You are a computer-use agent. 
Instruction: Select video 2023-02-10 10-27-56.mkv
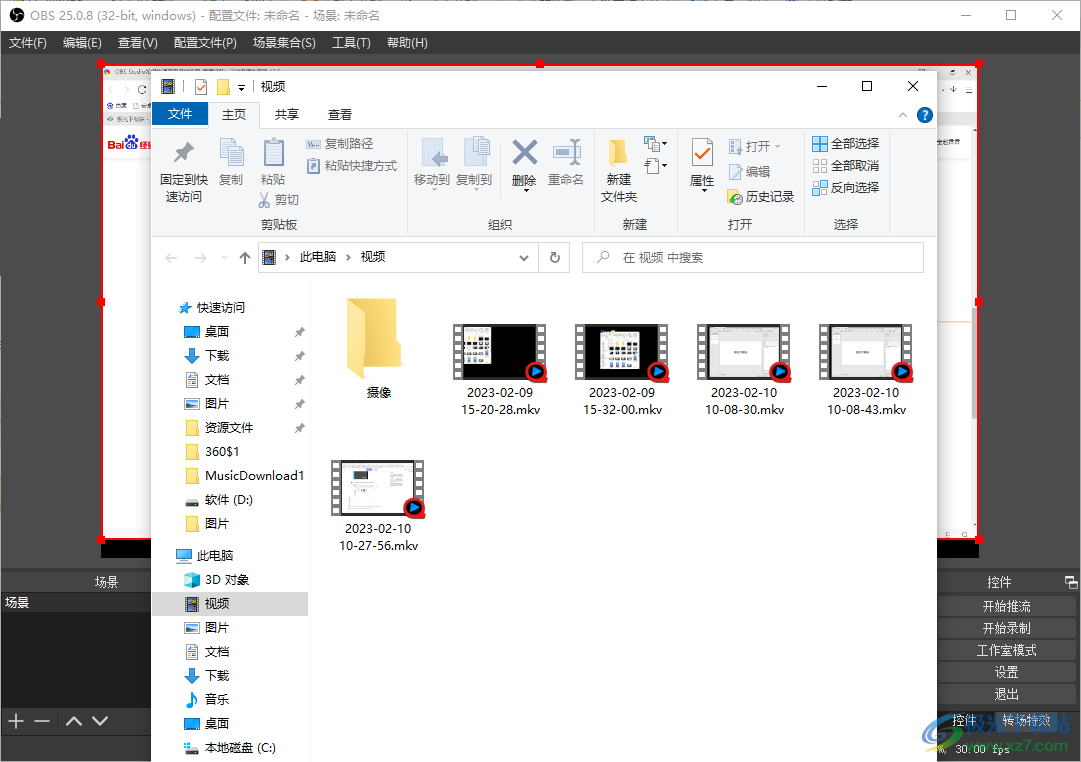click(x=378, y=506)
